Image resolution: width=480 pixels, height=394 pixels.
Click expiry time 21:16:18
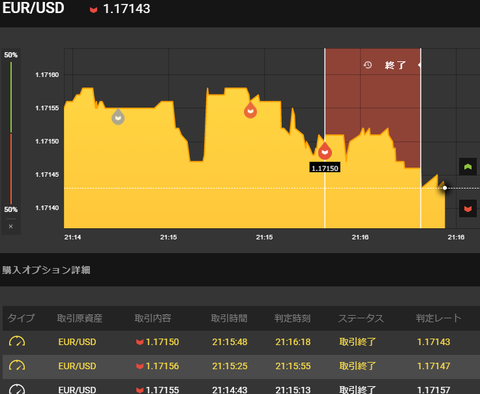point(293,342)
